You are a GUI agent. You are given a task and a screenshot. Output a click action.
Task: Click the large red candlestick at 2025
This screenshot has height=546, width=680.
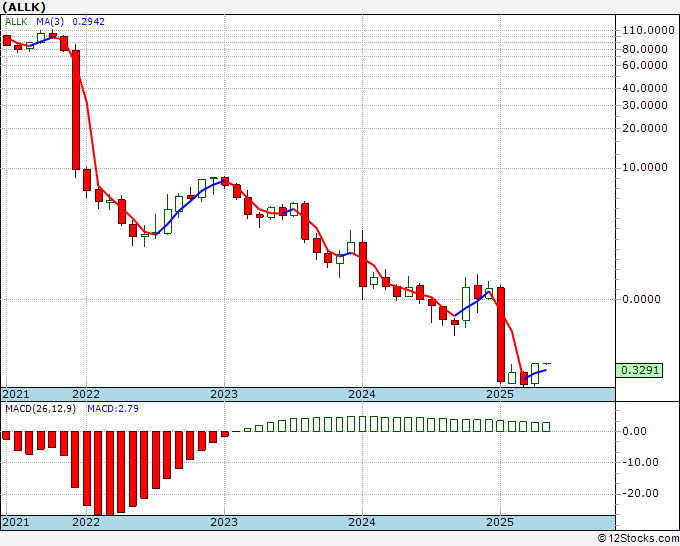501,334
